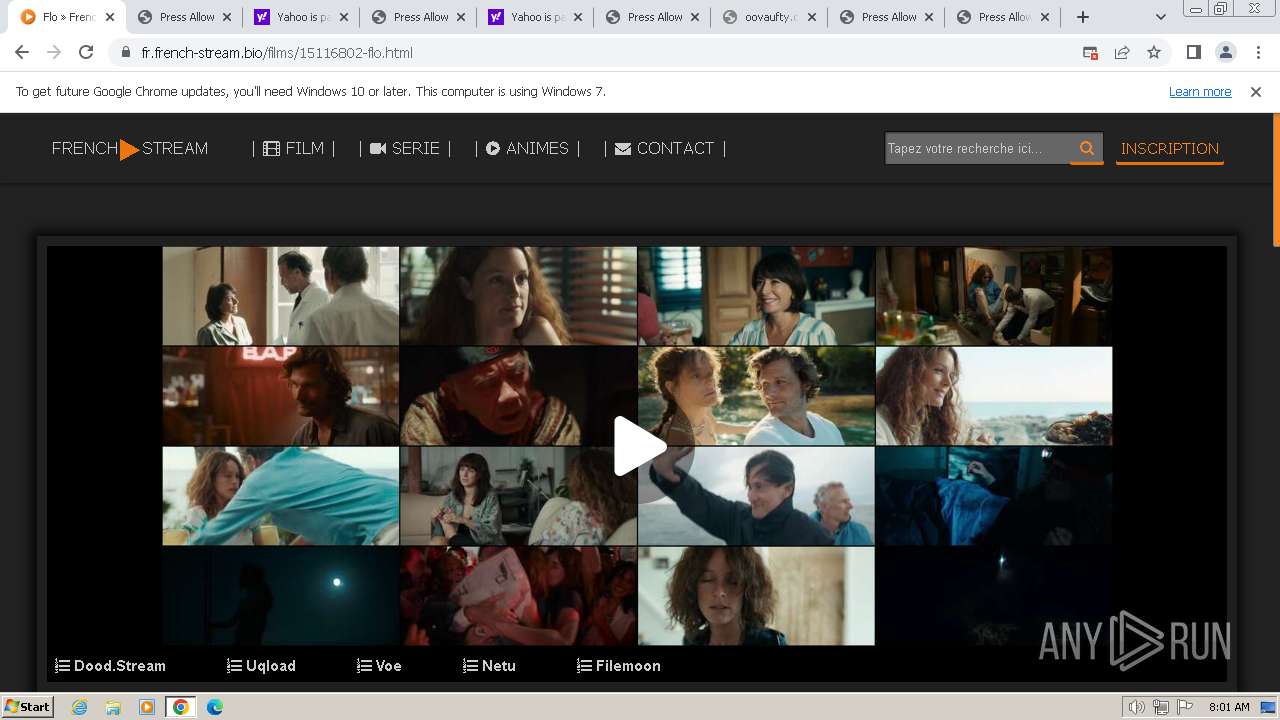Open the media player taskbar icon

(x=147, y=707)
